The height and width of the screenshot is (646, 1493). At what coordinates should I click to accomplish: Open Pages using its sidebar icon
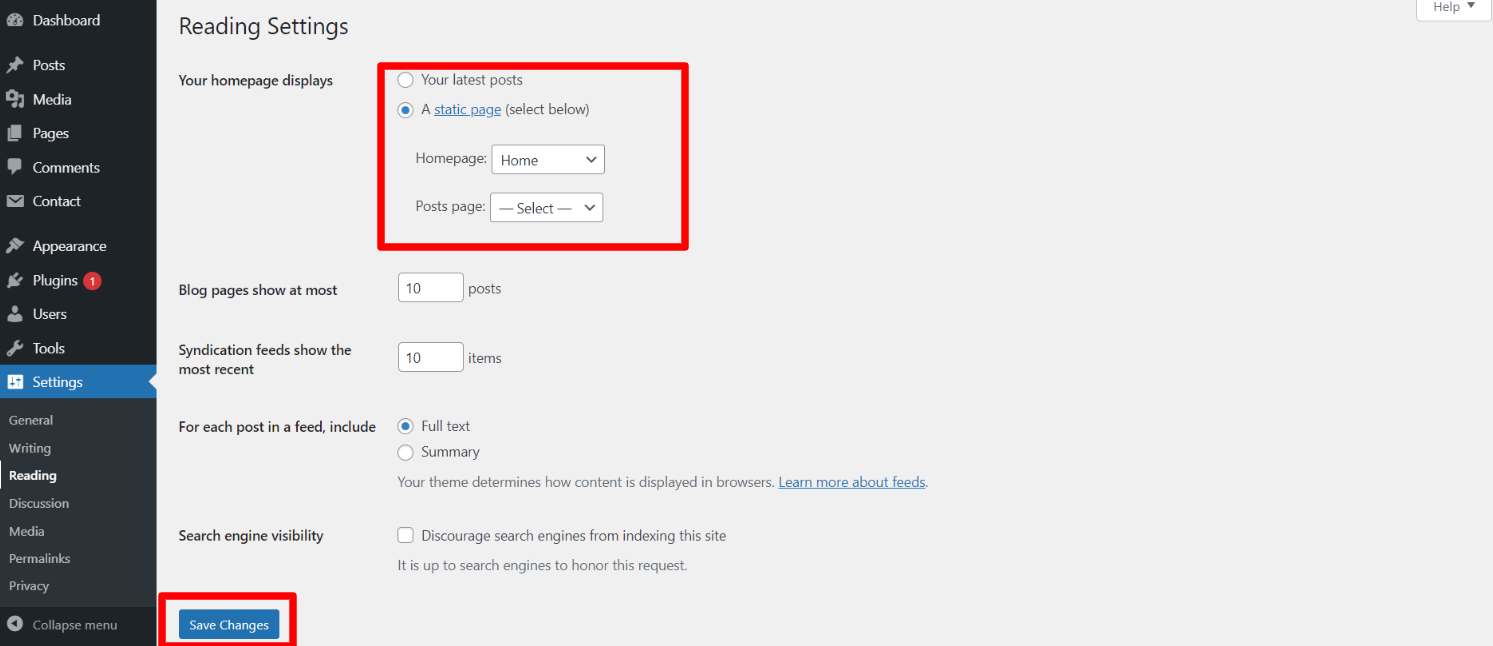click(15, 133)
